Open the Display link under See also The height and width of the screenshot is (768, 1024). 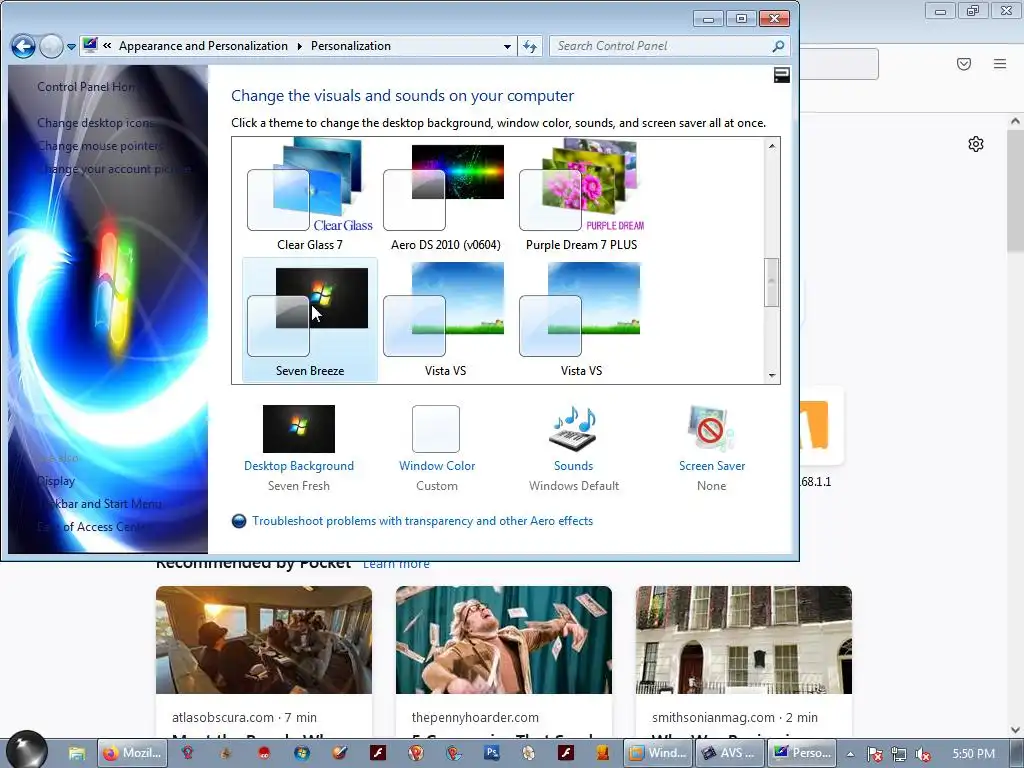(x=56, y=481)
